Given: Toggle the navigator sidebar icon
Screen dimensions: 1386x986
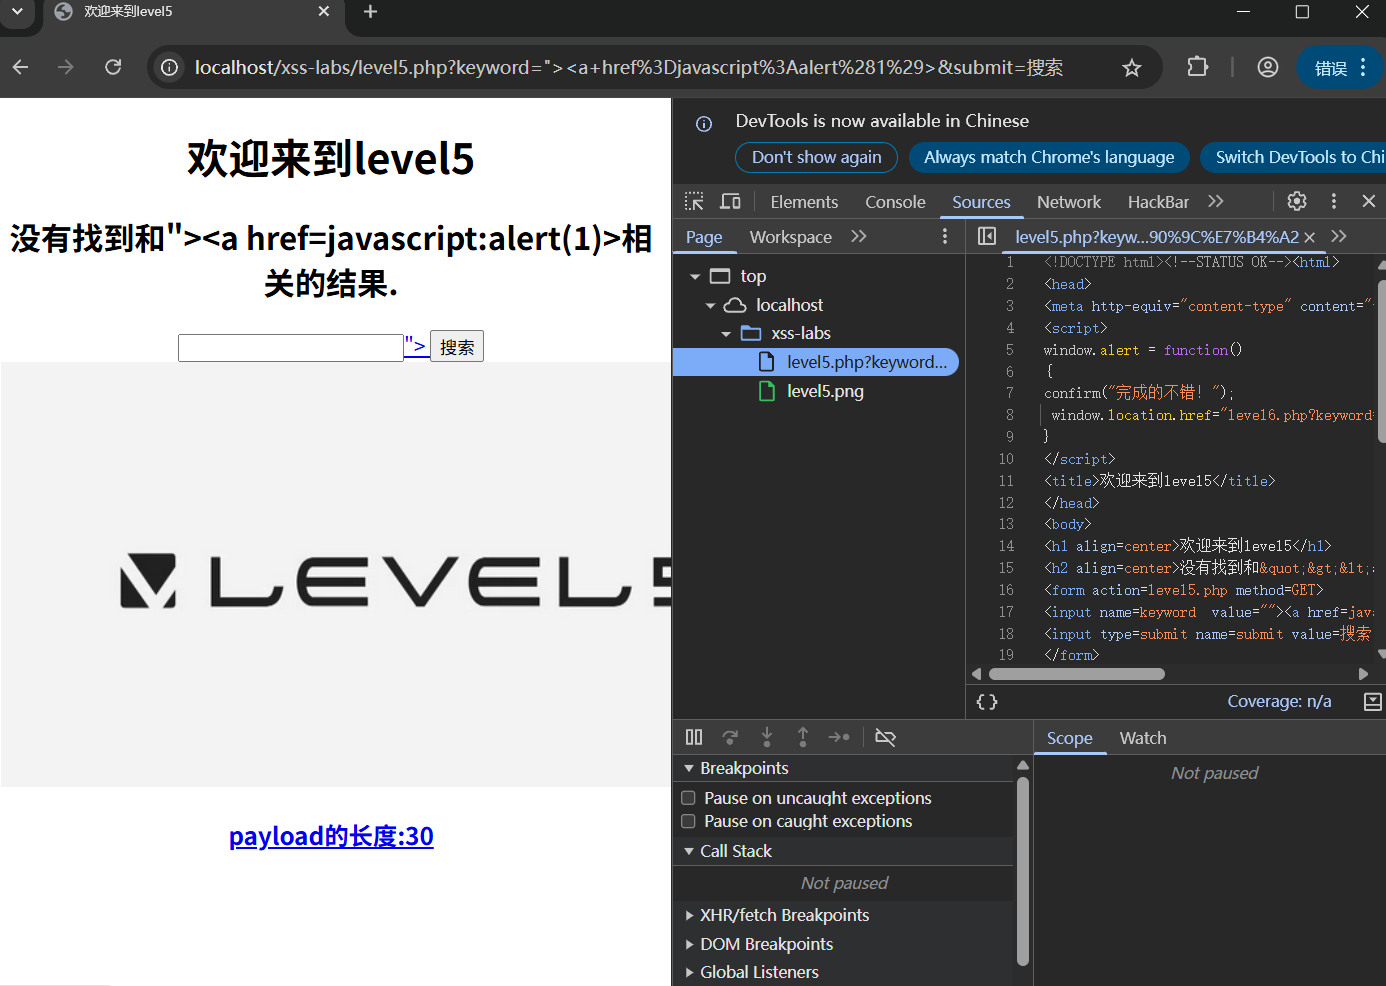Looking at the screenshot, I should click(x=987, y=237).
